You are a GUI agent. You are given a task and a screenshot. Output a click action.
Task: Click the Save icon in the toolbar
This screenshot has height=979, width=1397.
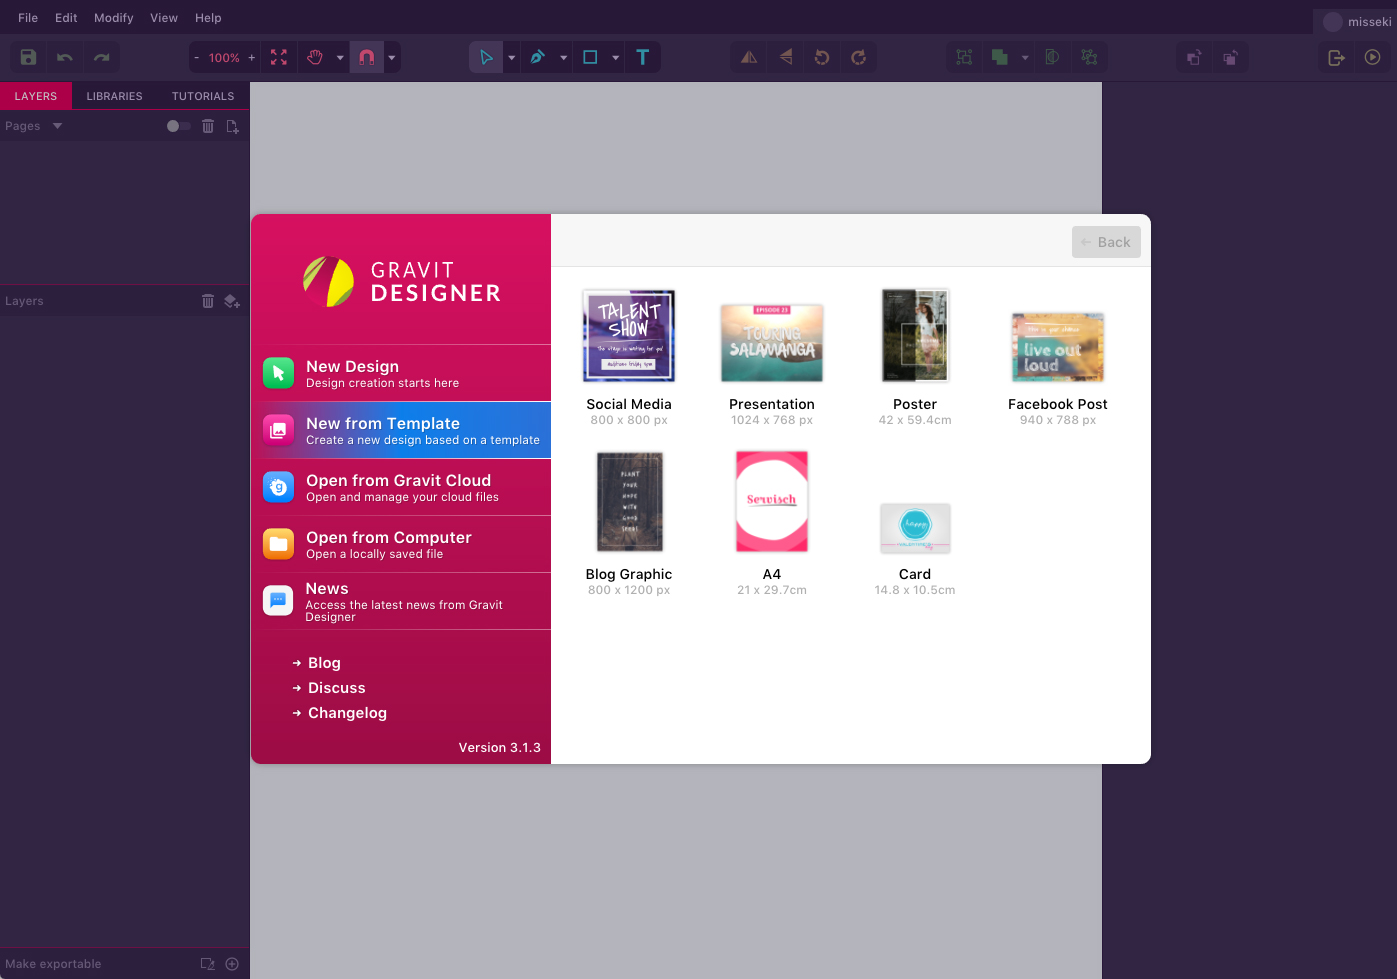pos(28,58)
